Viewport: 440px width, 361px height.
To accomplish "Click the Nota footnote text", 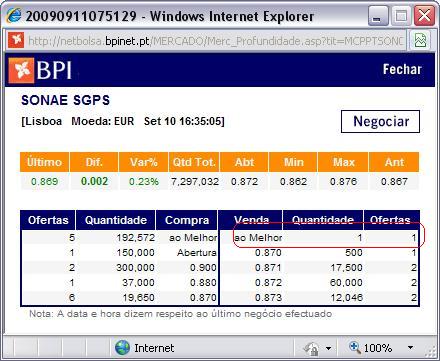I will (x=180, y=314).
